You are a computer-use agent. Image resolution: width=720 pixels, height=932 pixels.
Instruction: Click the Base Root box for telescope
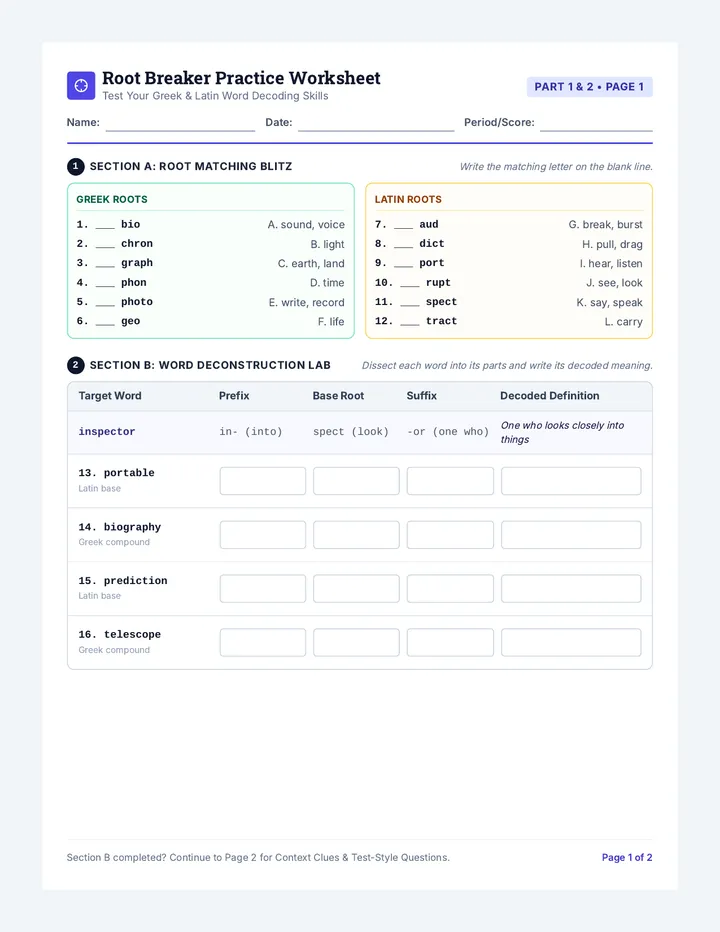pyautogui.click(x=356, y=643)
